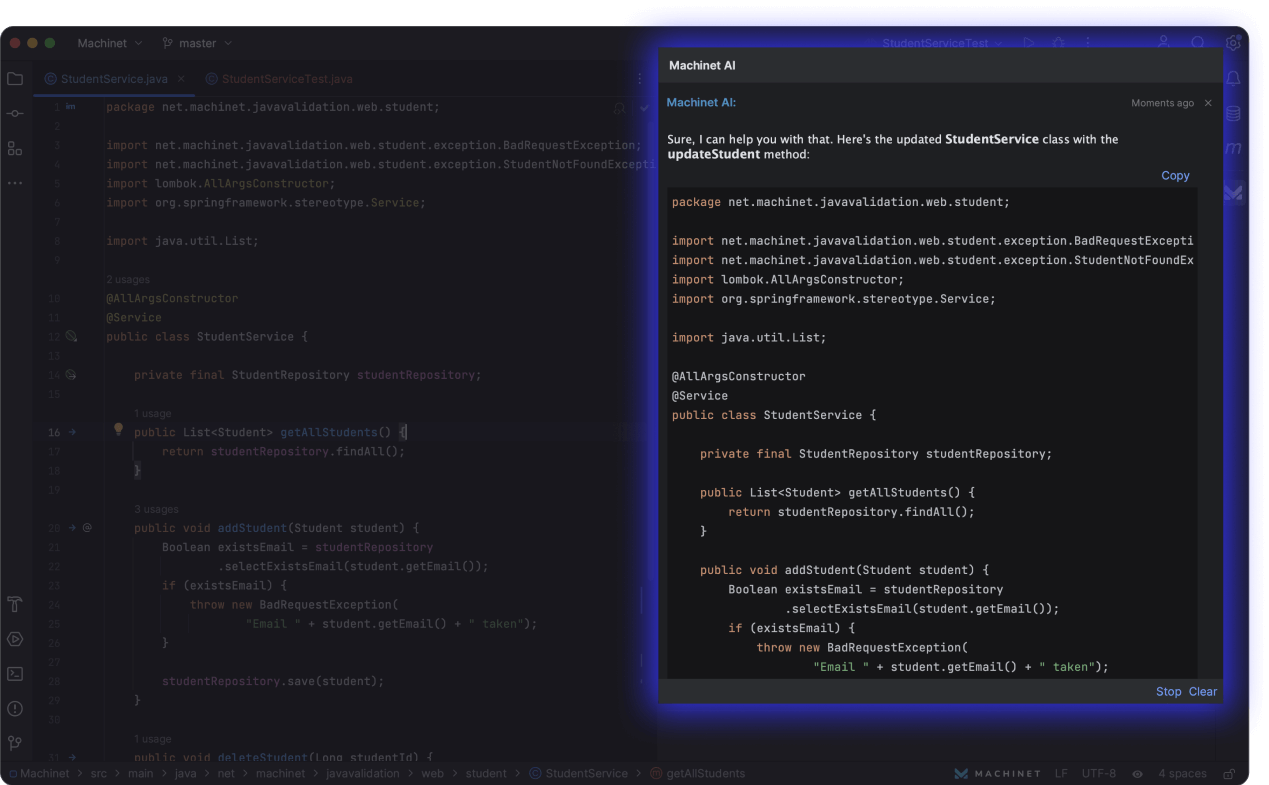Select the StudentService.java tab
1269x785 pixels.
tap(113, 79)
